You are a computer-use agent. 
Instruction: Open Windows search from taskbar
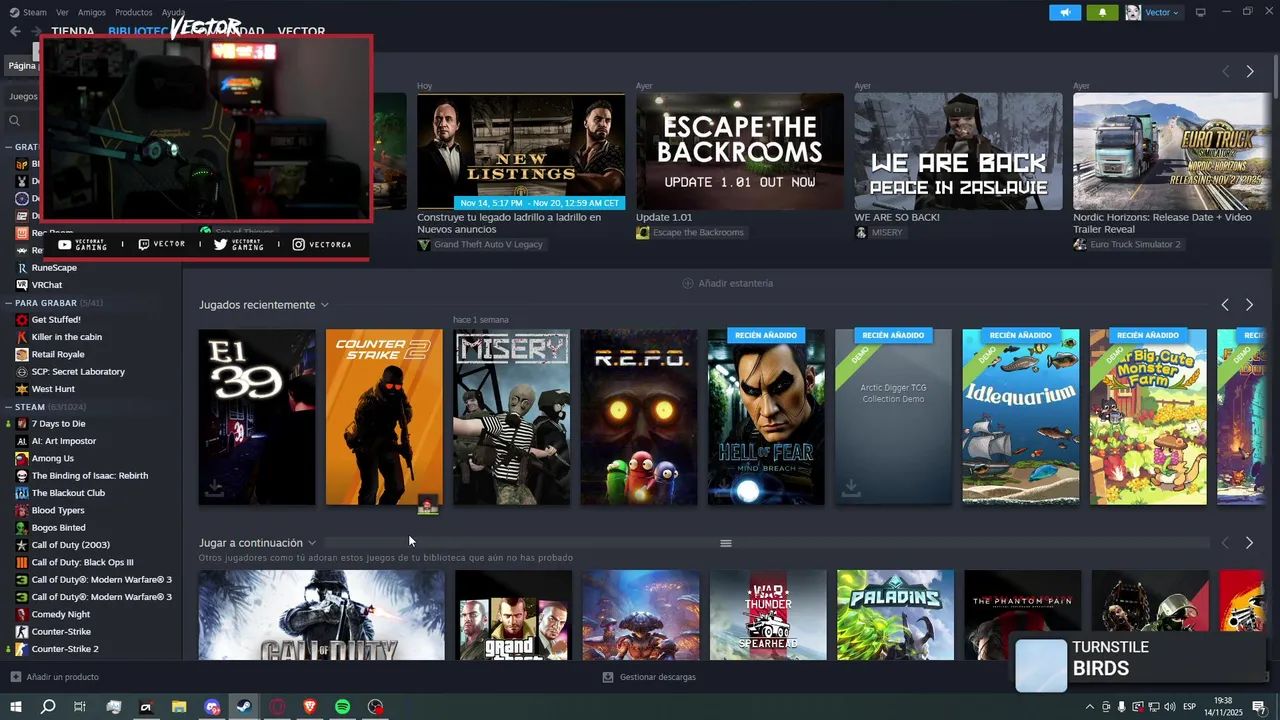[x=48, y=707]
